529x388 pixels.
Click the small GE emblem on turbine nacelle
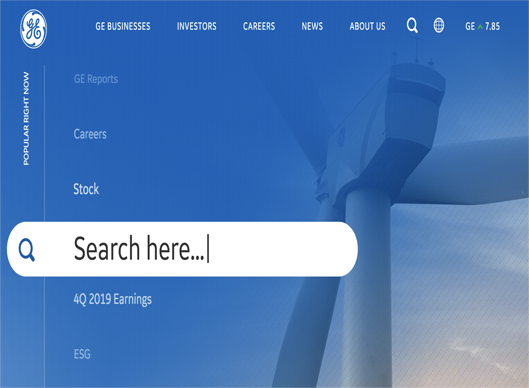tap(341, 136)
